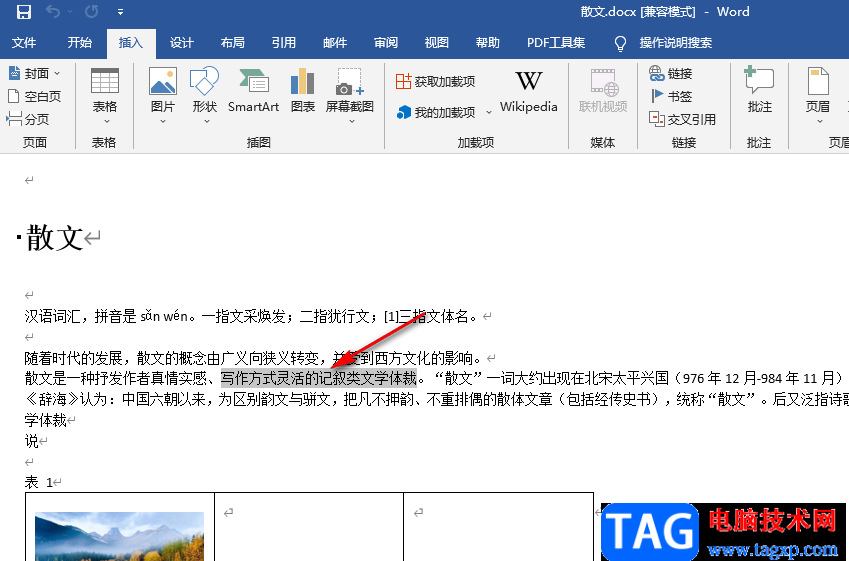The image size is (849, 561).
Task: Insert a 分页 page break
Action: [x=28, y=119]
